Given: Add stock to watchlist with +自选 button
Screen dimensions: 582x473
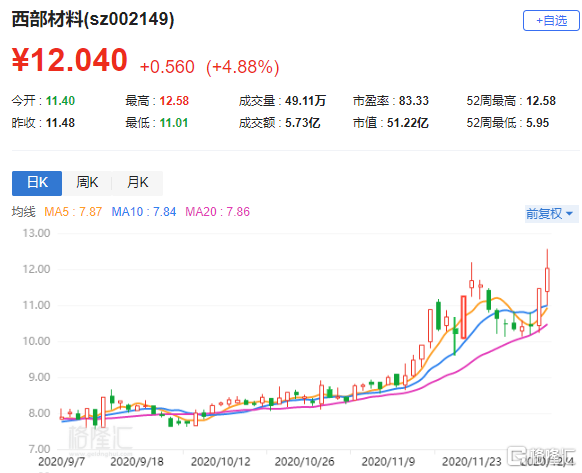Looking at the screenshot, I should click(551, 20).
